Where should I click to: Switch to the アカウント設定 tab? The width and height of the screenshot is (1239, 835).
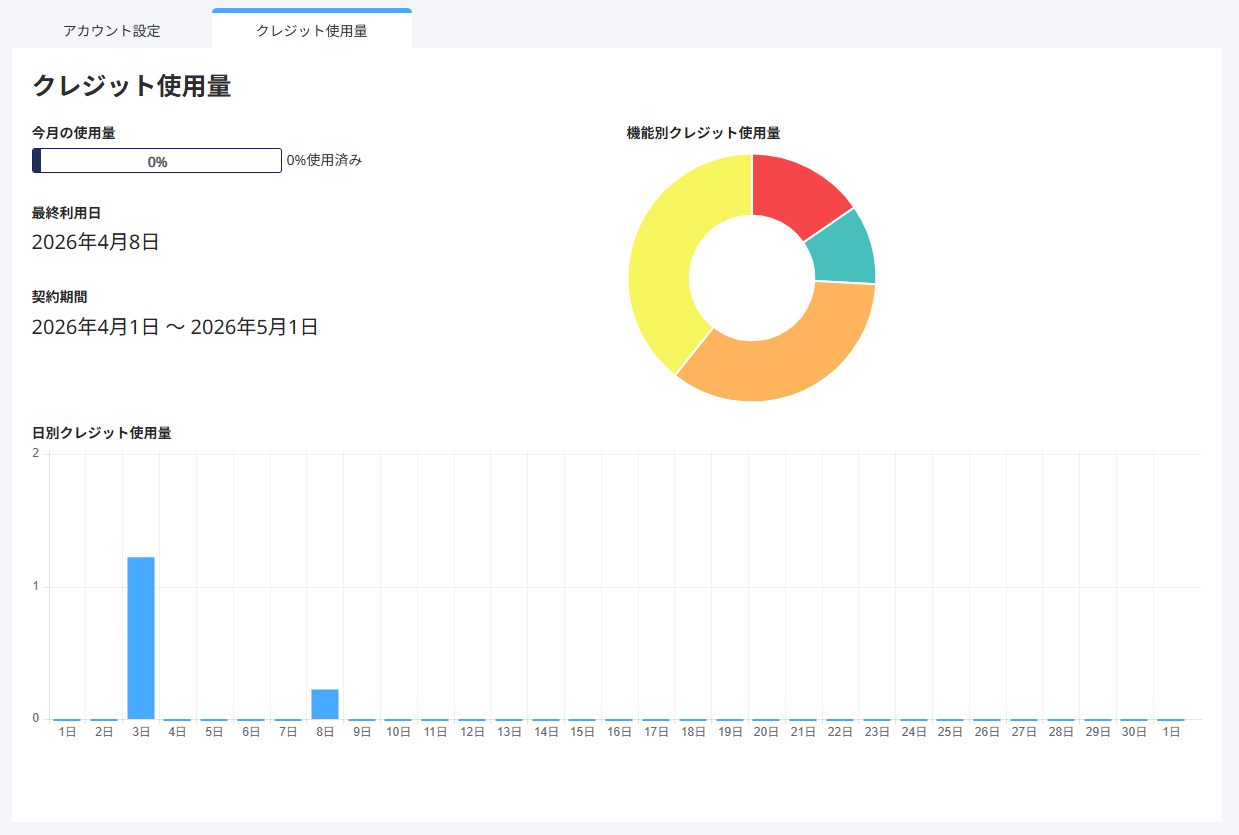point(112,30)
